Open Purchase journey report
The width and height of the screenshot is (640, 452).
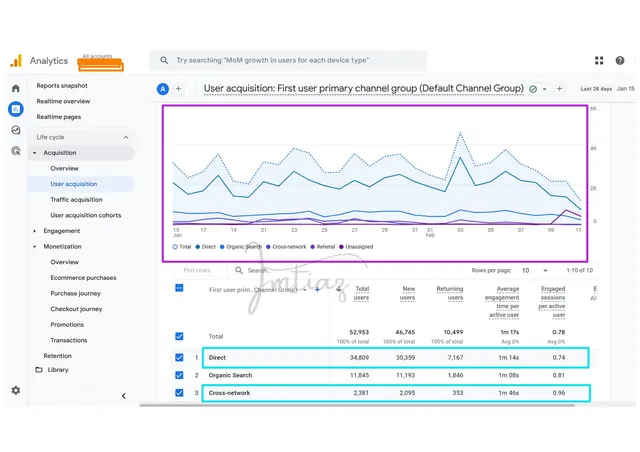tap(76, 293)
